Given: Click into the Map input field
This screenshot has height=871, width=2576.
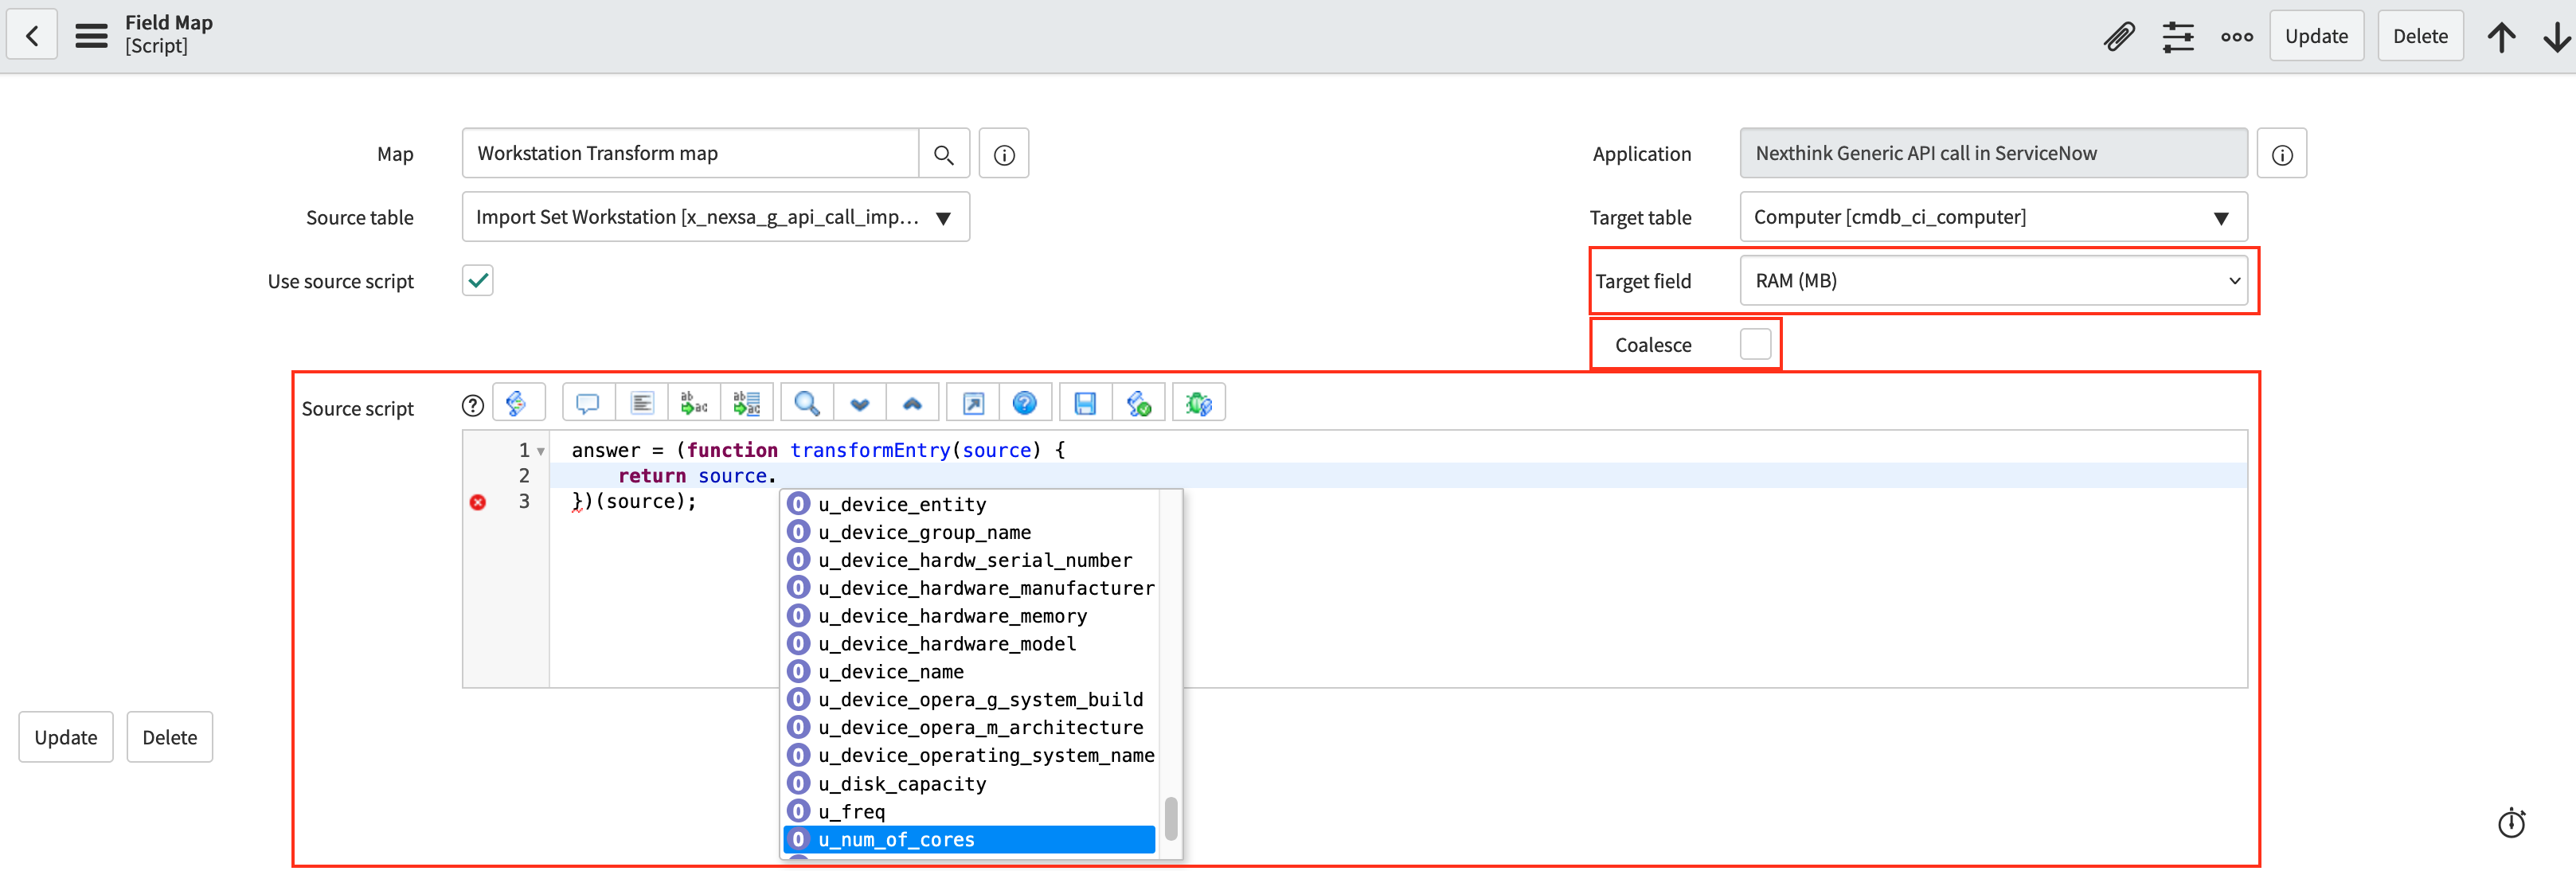Looking at the screenshot, I should (690, 154).
